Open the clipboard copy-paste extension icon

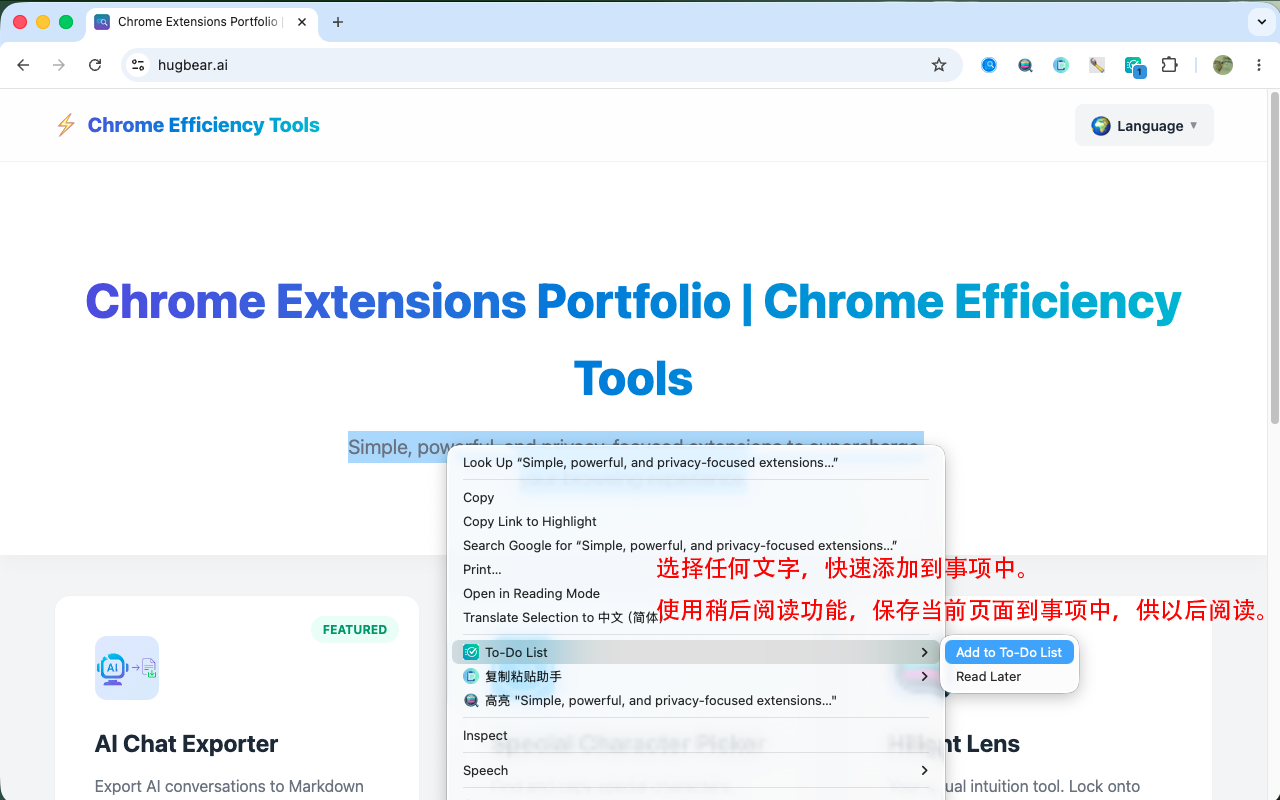pyautogui.click(x=1061, y=65)
